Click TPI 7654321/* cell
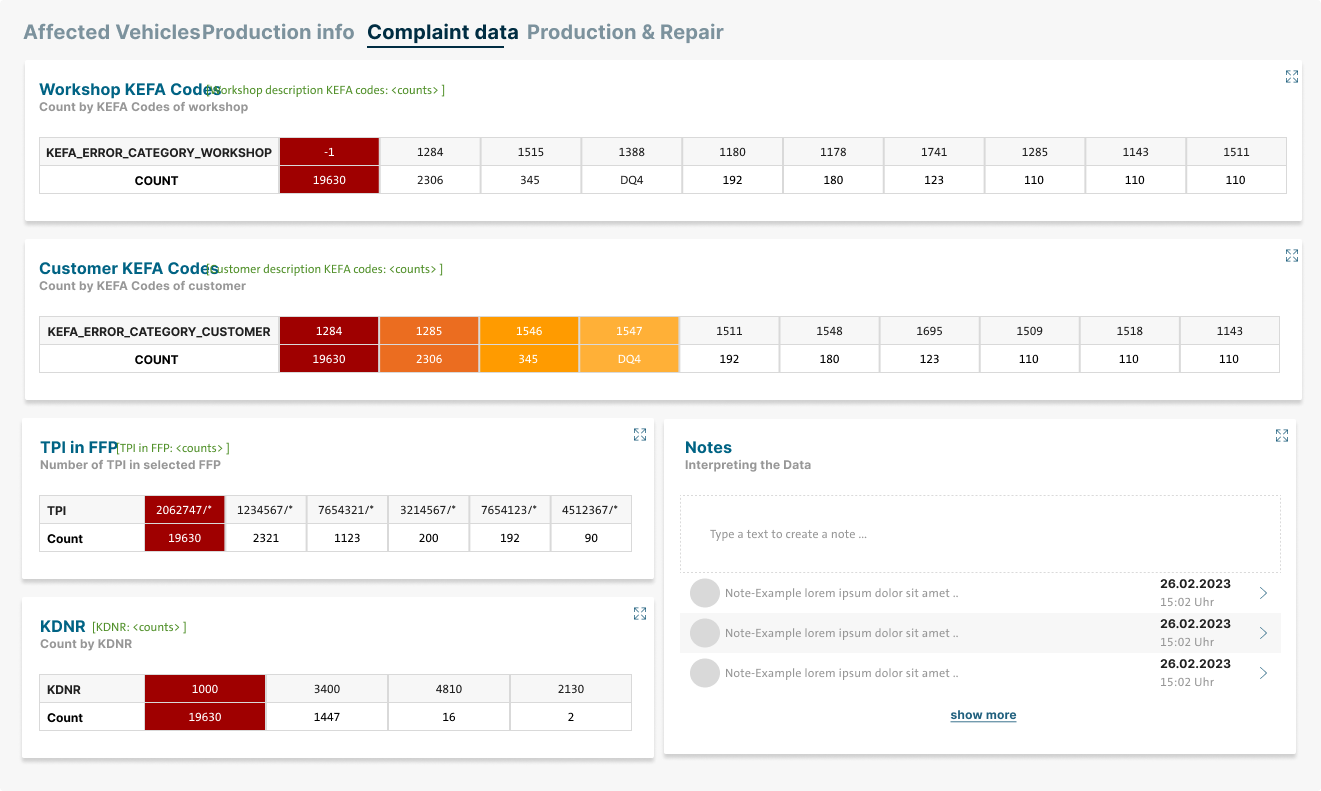 (x=346, y=510)
